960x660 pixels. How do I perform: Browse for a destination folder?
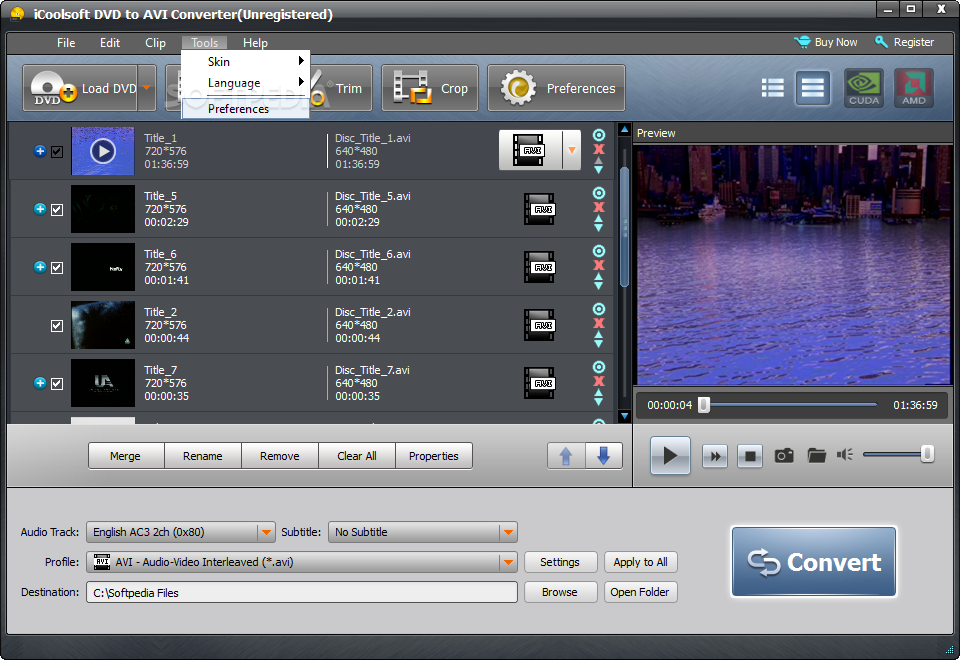click(x=560, y=592)
